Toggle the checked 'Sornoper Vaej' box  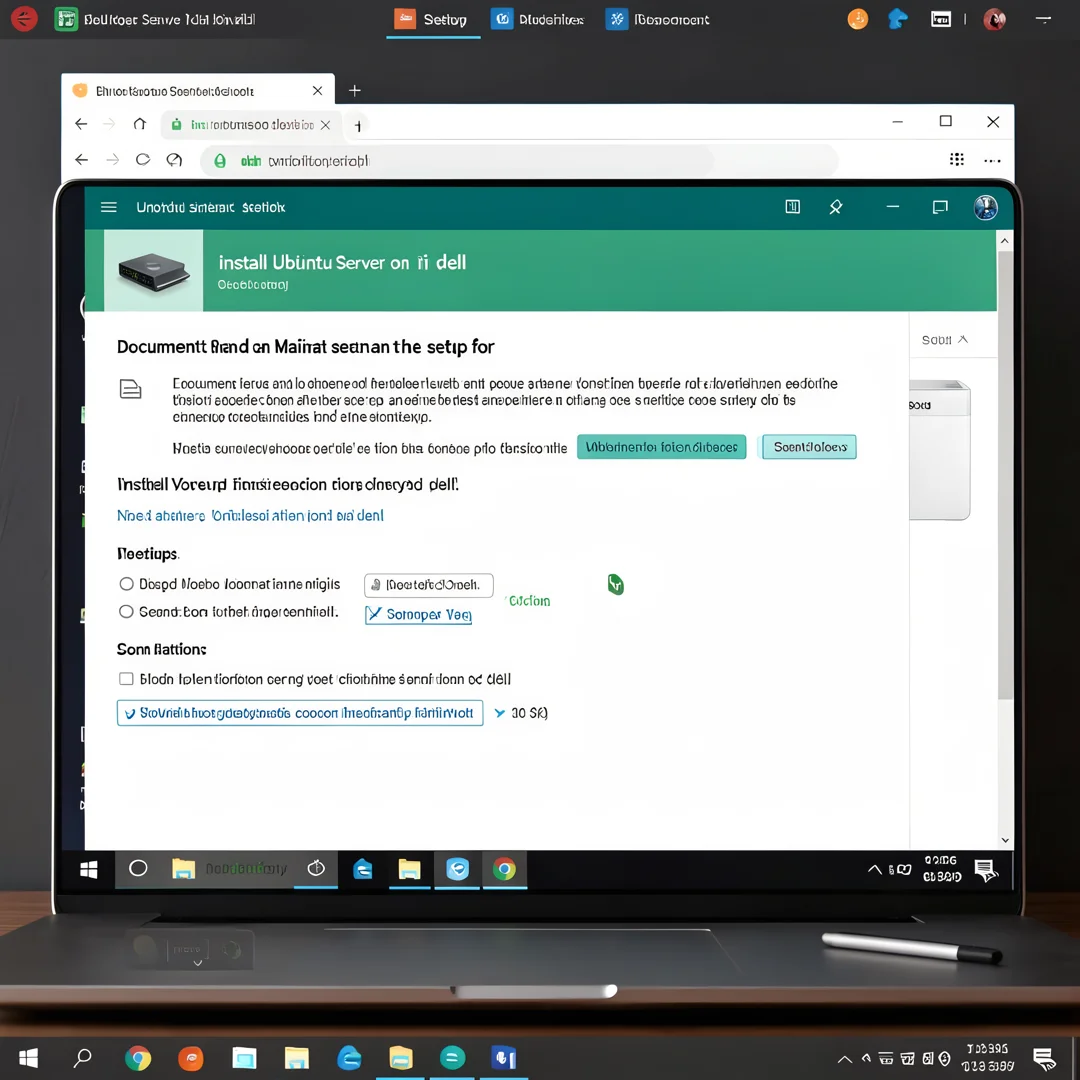(x=373, y=614)
